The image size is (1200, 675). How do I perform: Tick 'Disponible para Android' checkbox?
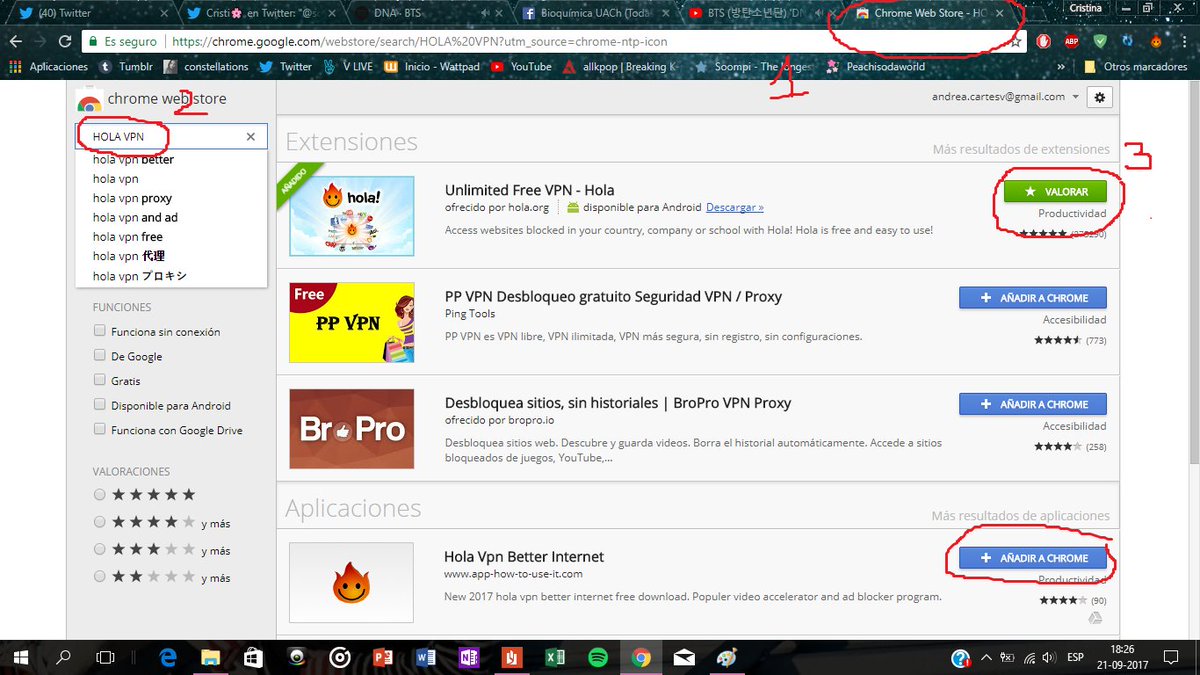[x=99, y=405]
